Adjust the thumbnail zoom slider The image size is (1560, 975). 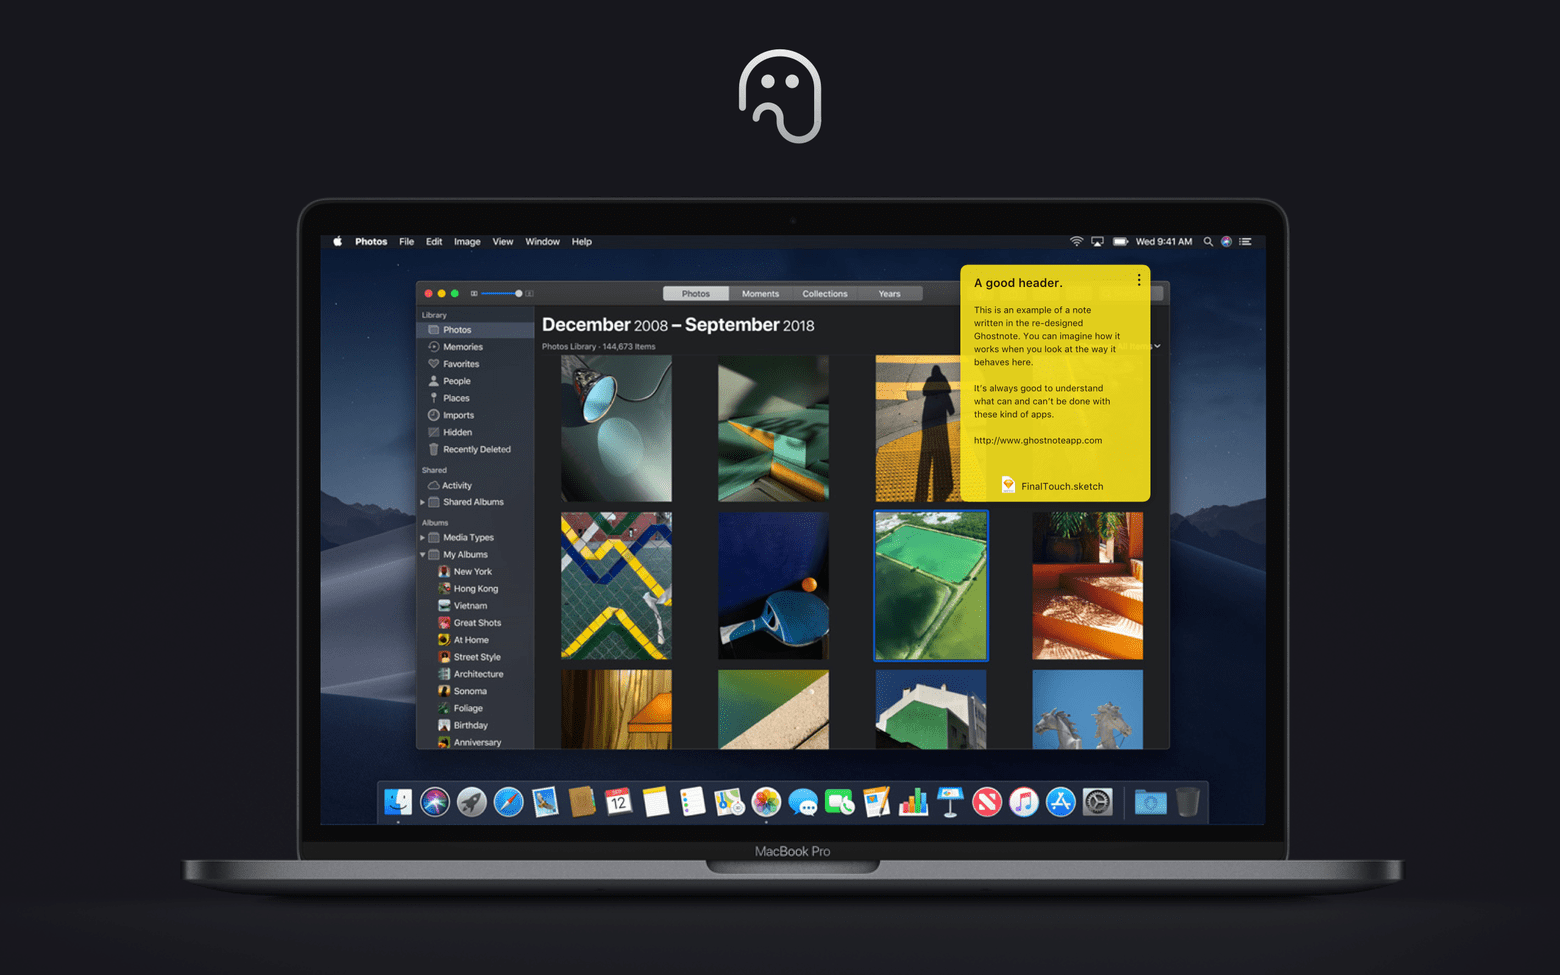point(518,294)
